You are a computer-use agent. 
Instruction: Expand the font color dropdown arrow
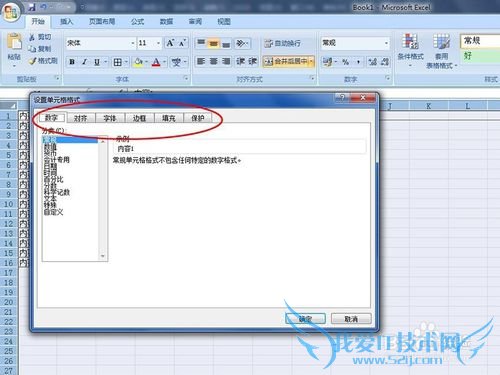click(164, 62)
